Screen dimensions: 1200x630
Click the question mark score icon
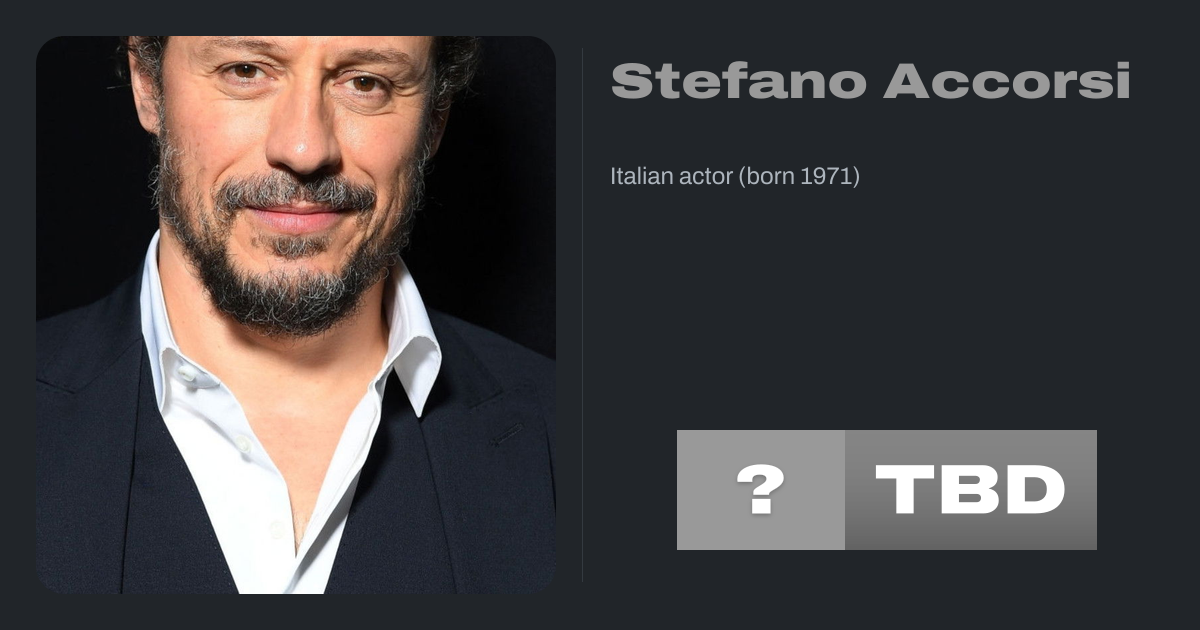(x=760, y=490)
